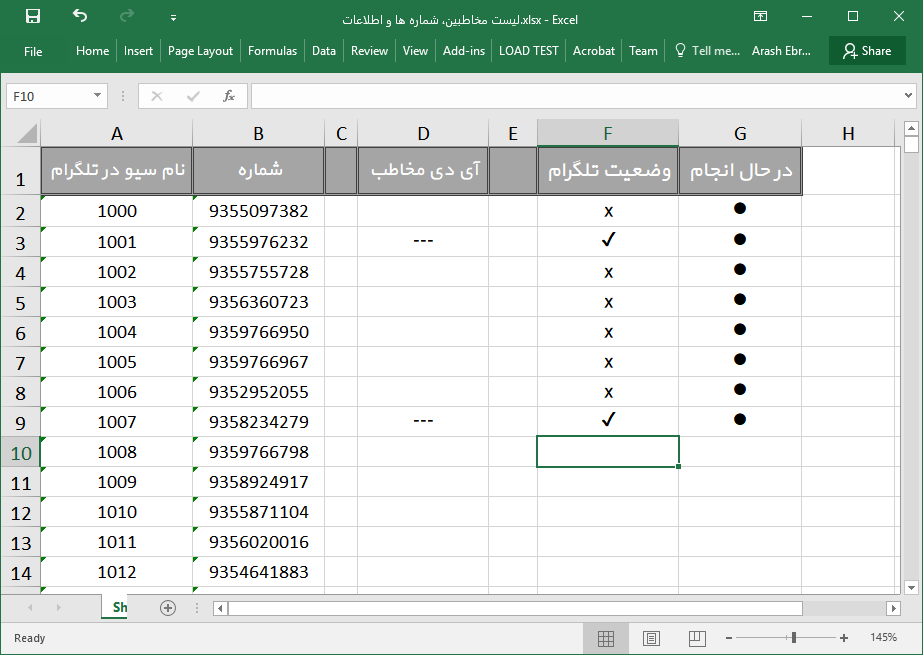Select row 5 header
This screenshot has width=923, height=655.
tap(21, 302)
